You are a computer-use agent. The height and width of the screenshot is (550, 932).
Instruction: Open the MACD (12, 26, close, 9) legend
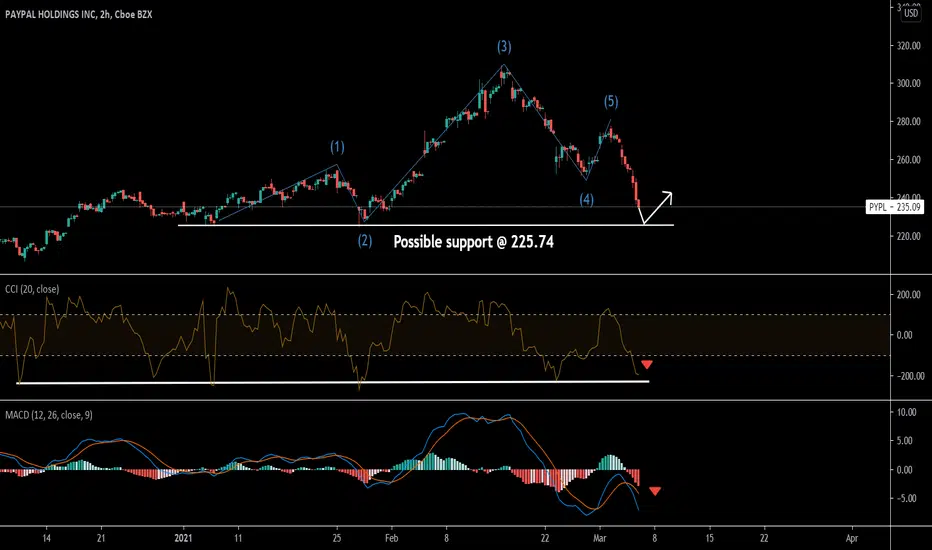click(x=49, y=415)
